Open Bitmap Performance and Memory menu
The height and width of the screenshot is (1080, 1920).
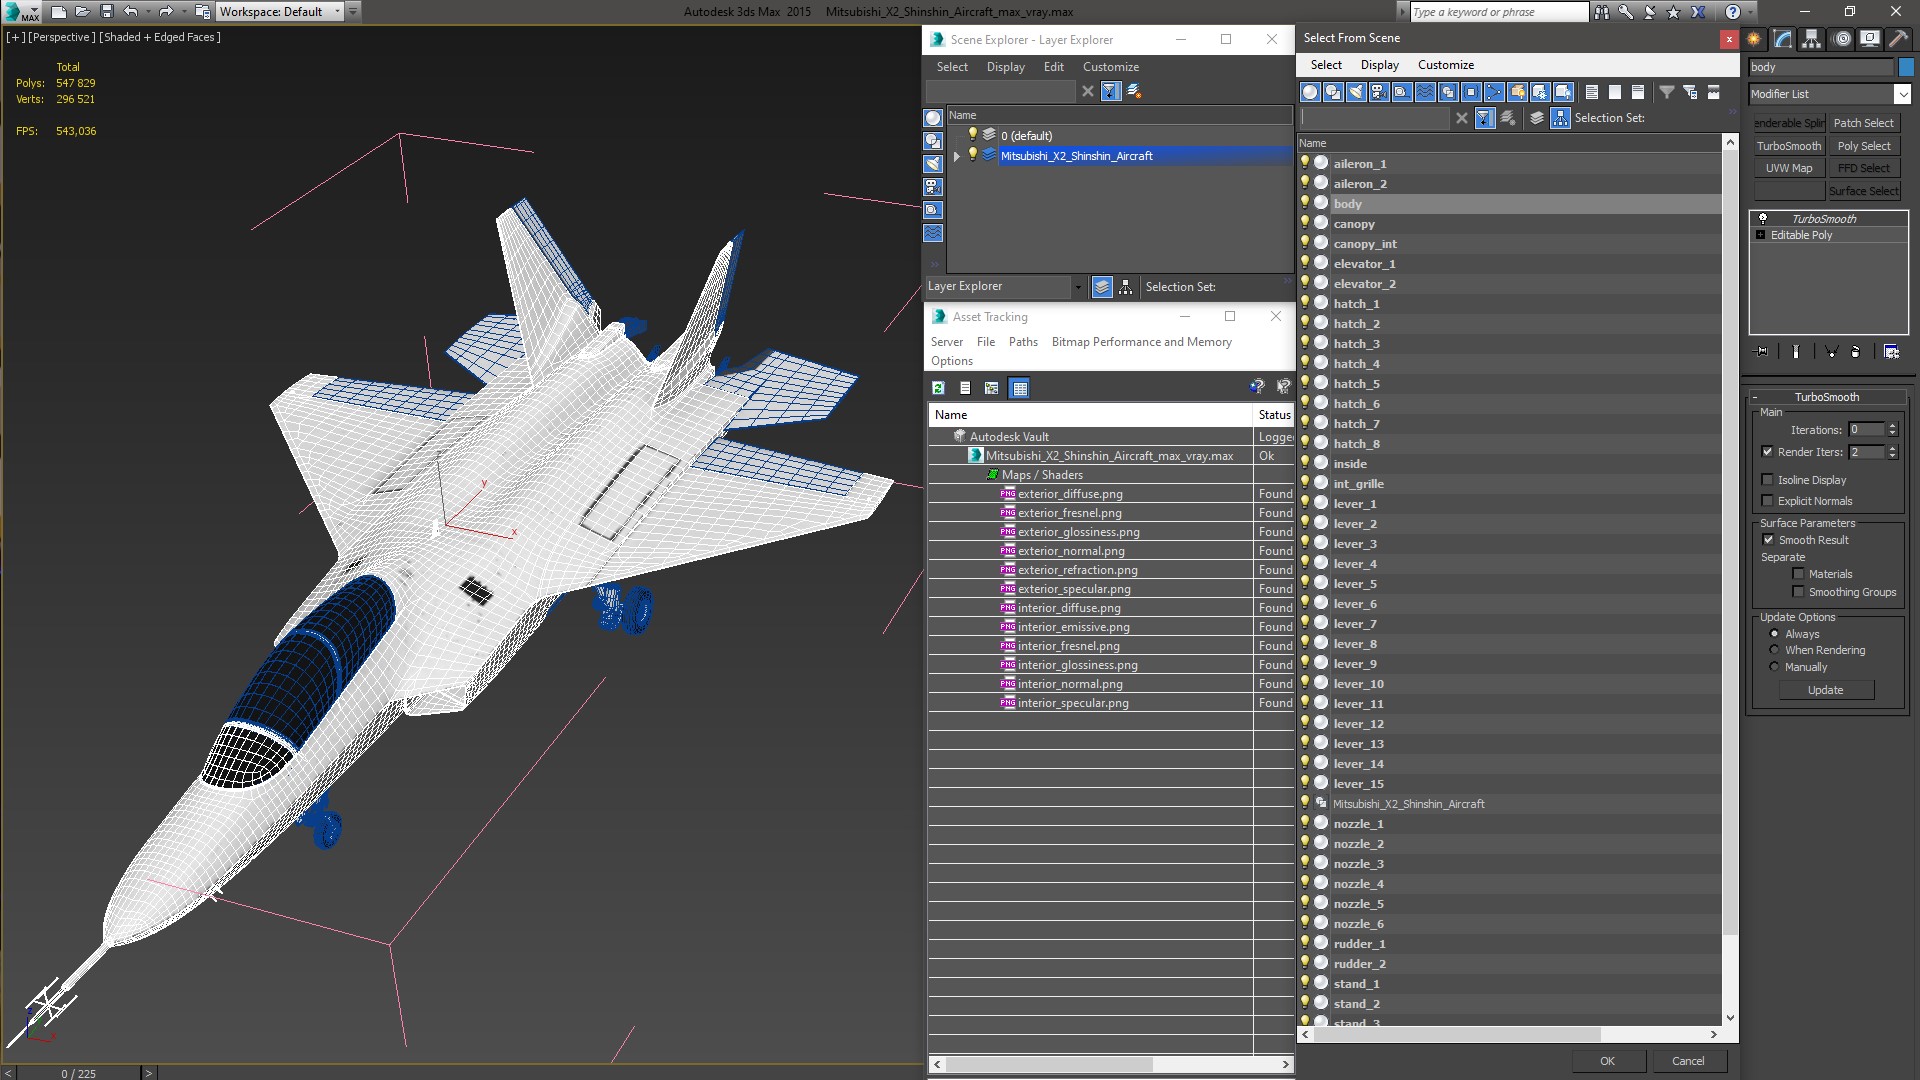click(x=1141, y=342)
